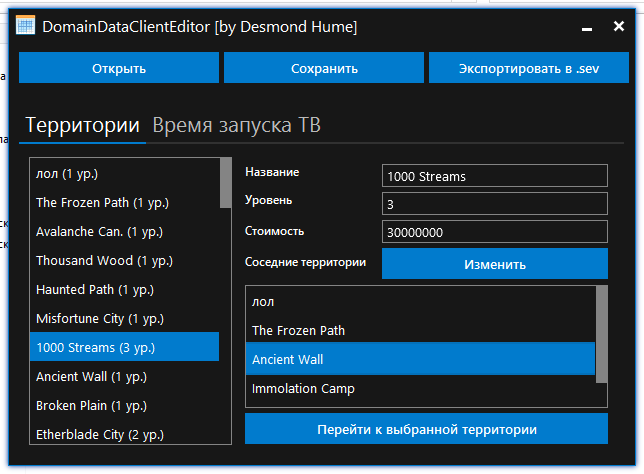
Task: Close the DomainDataClientEditor window
Action: coord(619,26)
